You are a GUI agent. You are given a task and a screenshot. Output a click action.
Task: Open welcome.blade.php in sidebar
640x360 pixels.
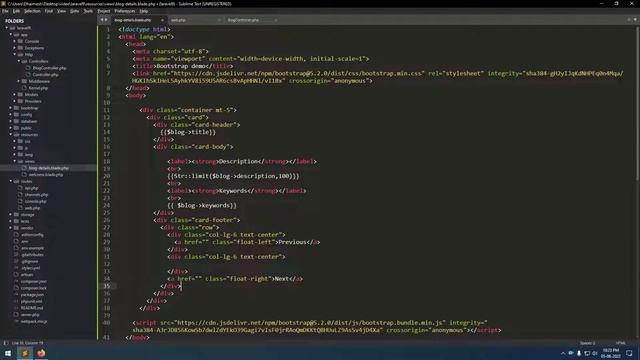[46, 175]
